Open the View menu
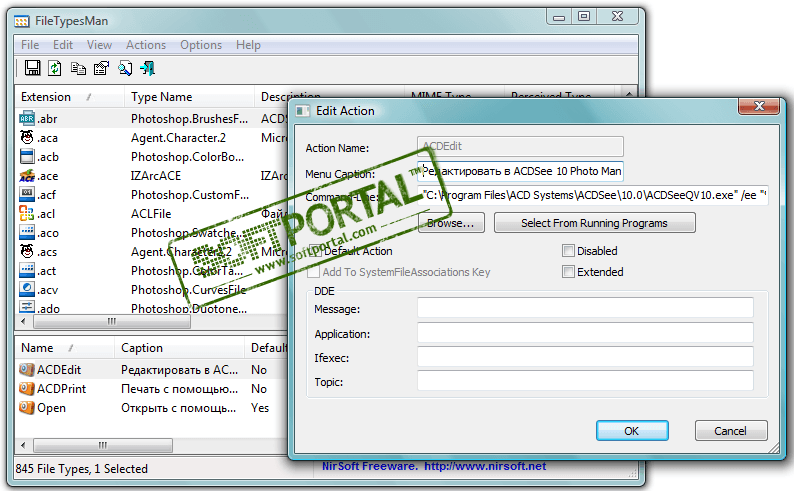 click(99, 45)
